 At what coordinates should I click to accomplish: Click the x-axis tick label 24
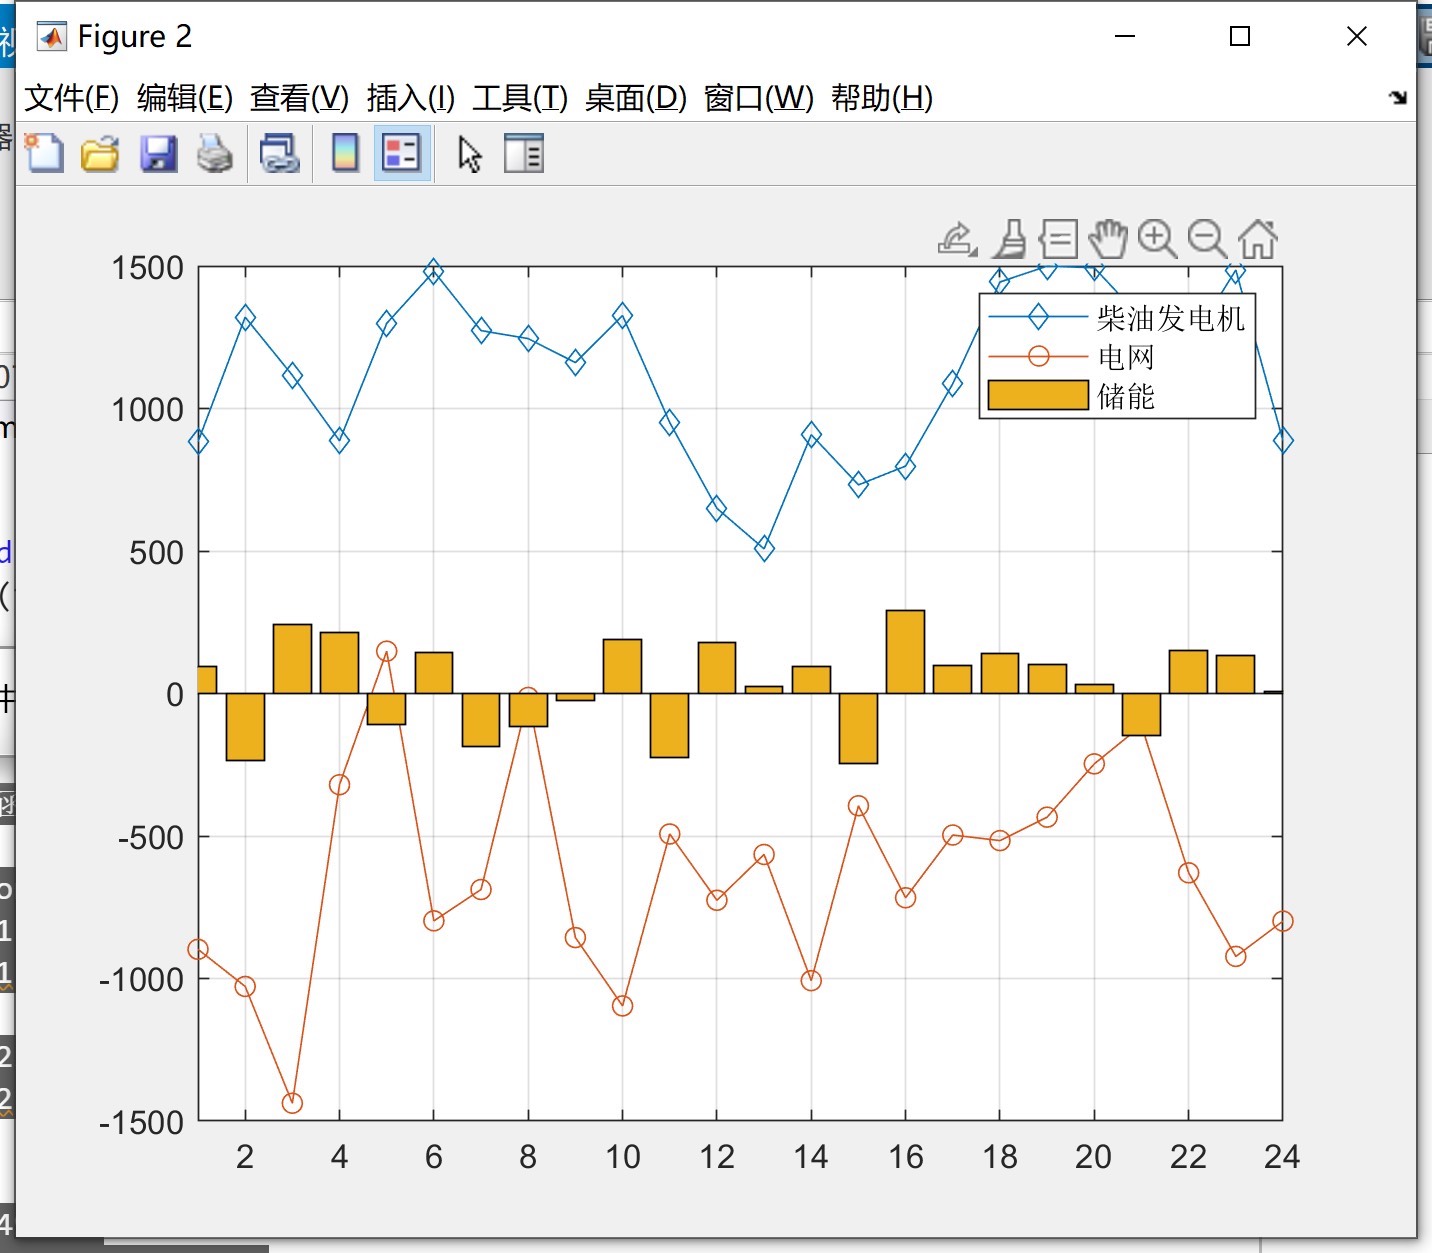[1282, 1157]
